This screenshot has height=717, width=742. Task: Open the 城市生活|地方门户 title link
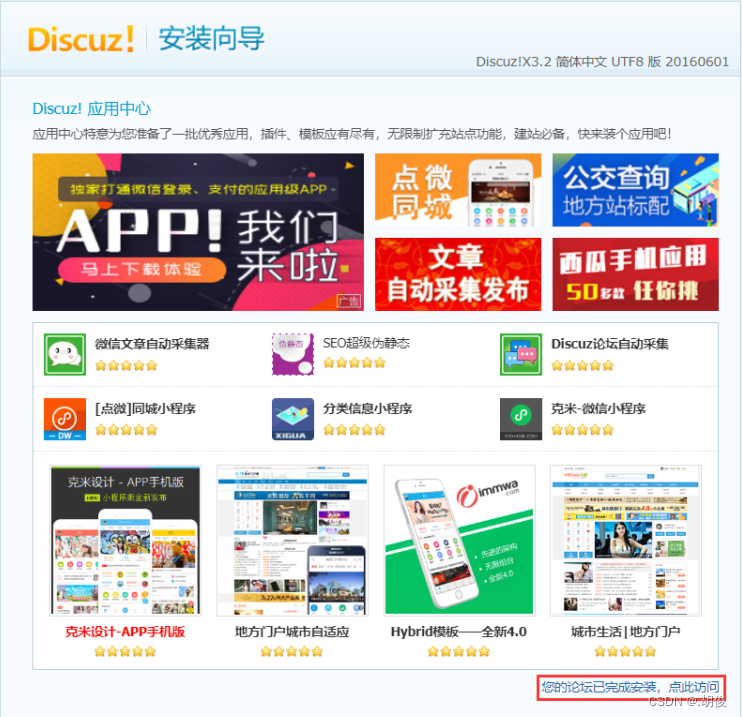[x=626, y=632]
